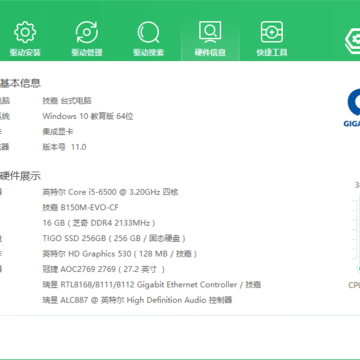Select the 版本号 11.0 value
The width and height of the screenshot is (360, 360).
[x=64, y=147]
